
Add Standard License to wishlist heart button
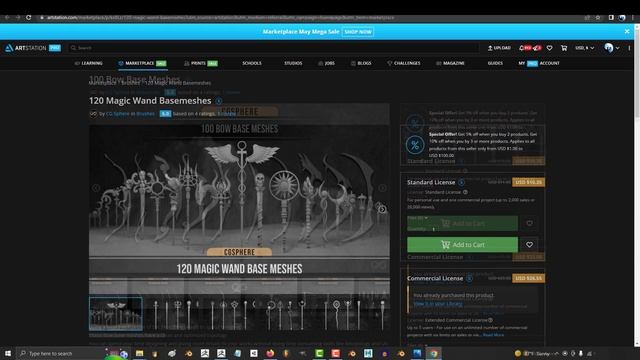pos(529,244)
